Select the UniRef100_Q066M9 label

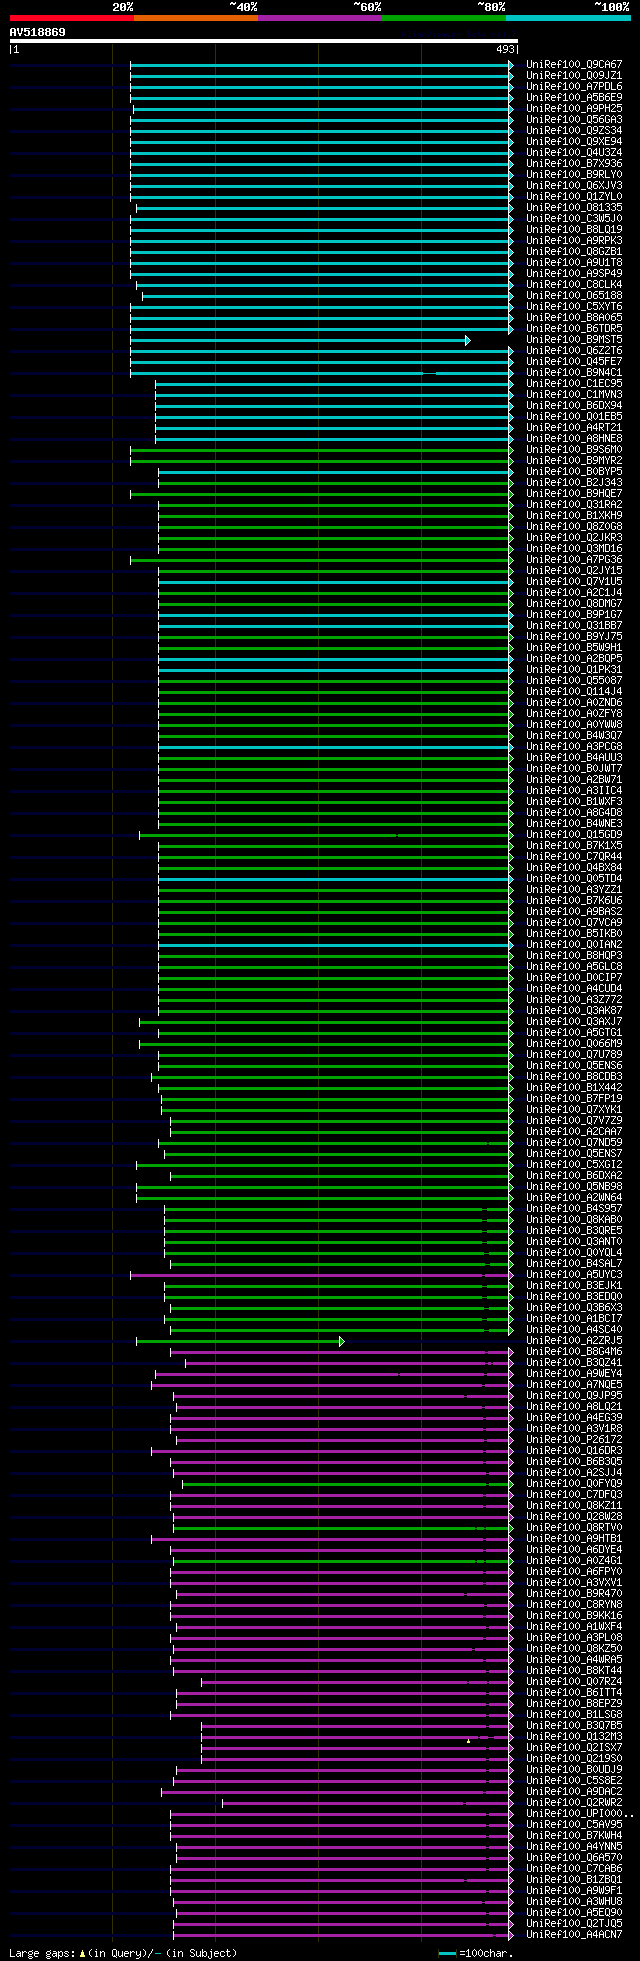coord(574,1044)
